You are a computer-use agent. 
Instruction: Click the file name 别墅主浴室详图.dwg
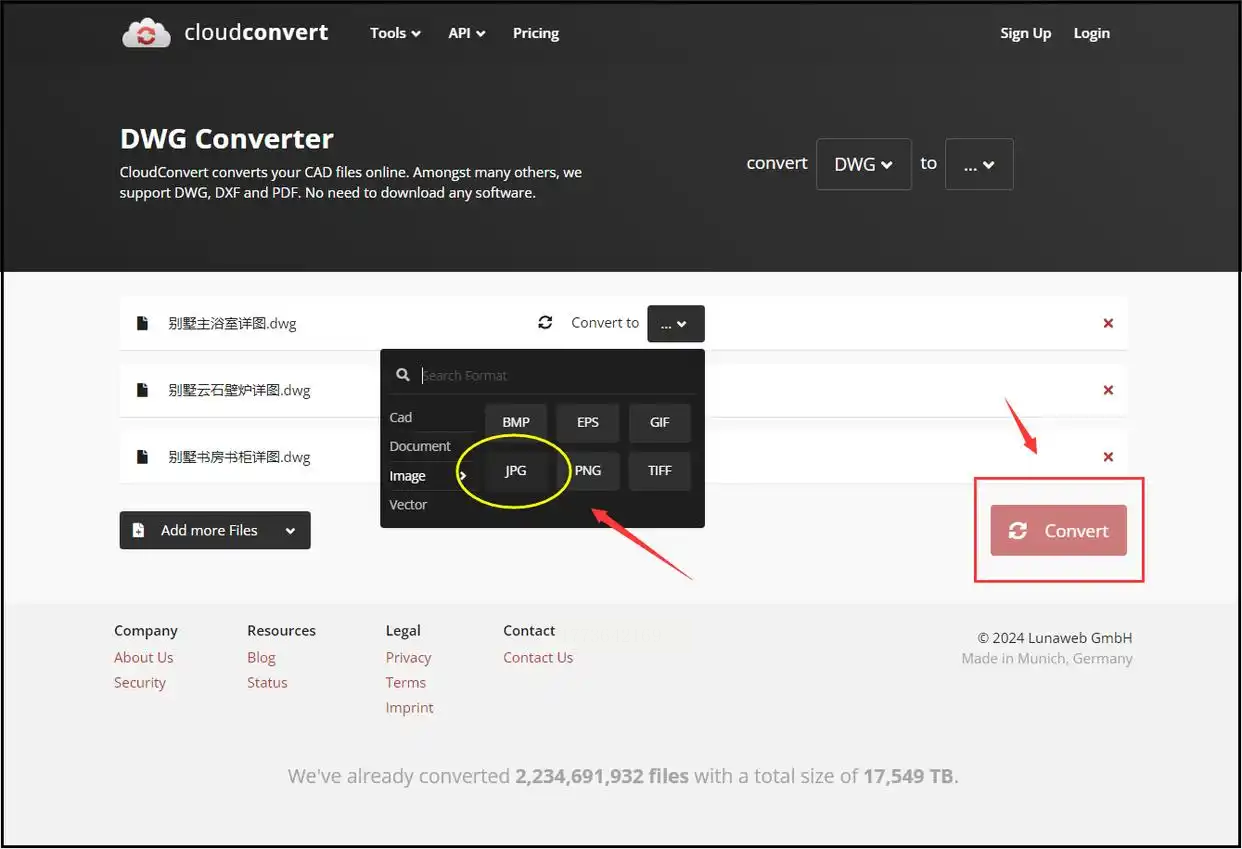click(x=232, y=323)
